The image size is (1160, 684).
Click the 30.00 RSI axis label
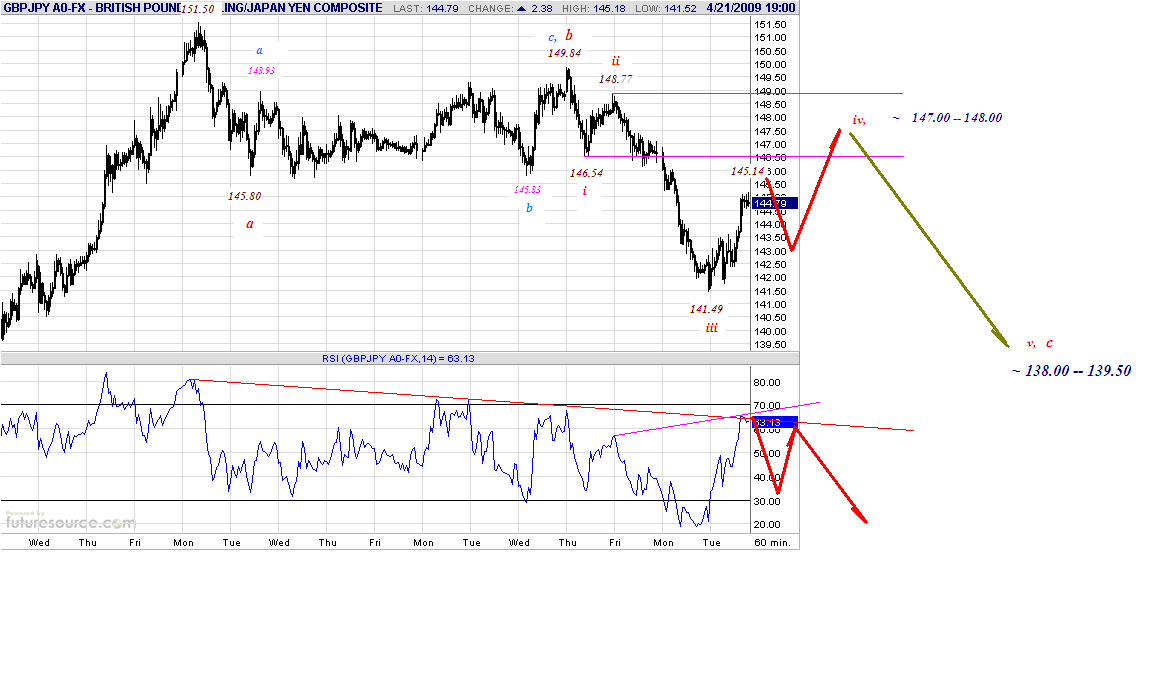767,501
